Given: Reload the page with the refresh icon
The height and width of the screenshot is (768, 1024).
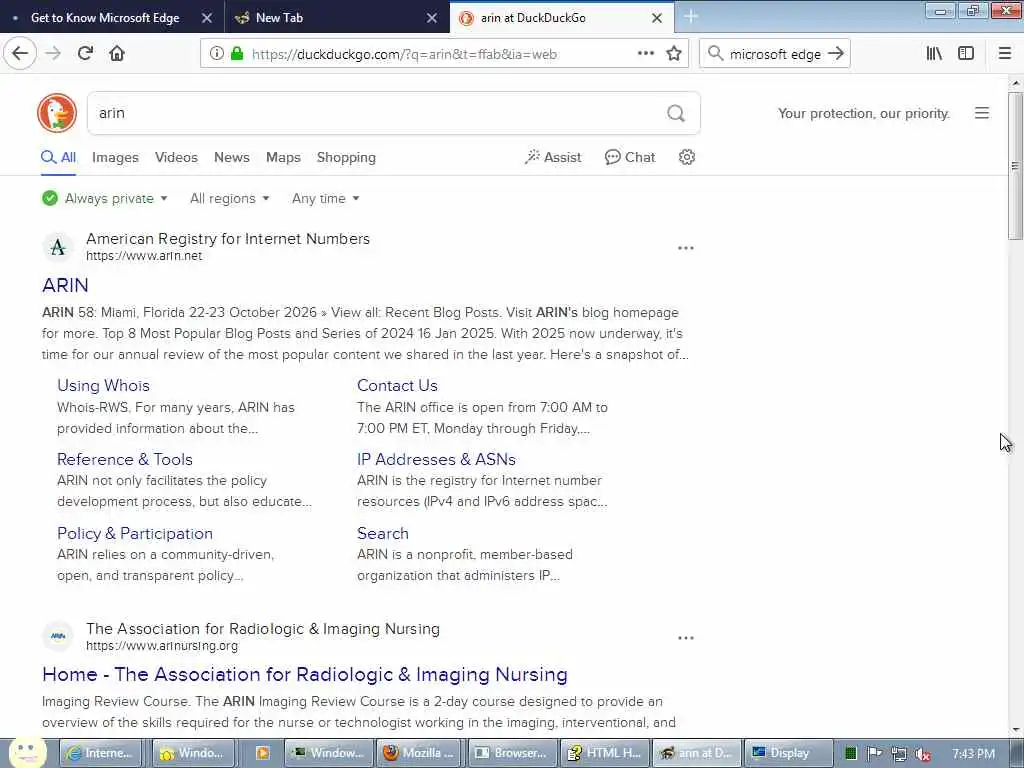Looking at the screenshot, I should [85, 54].
